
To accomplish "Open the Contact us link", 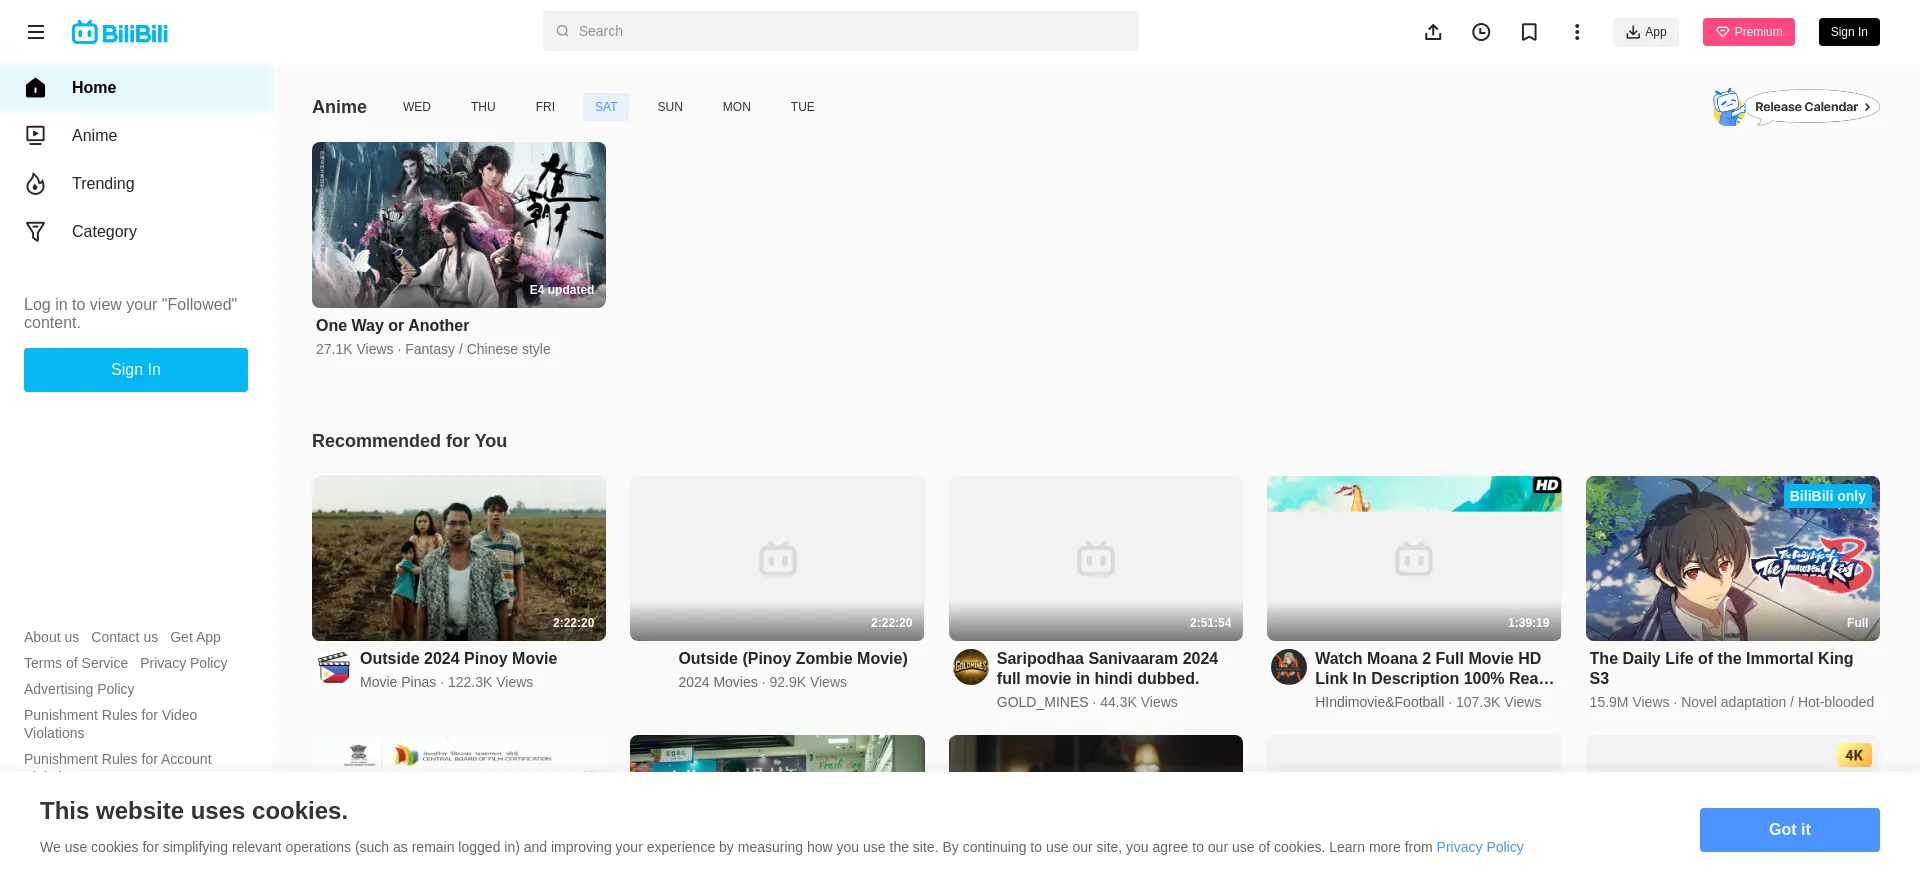I will pyautogui.click(x=124, y=638).
